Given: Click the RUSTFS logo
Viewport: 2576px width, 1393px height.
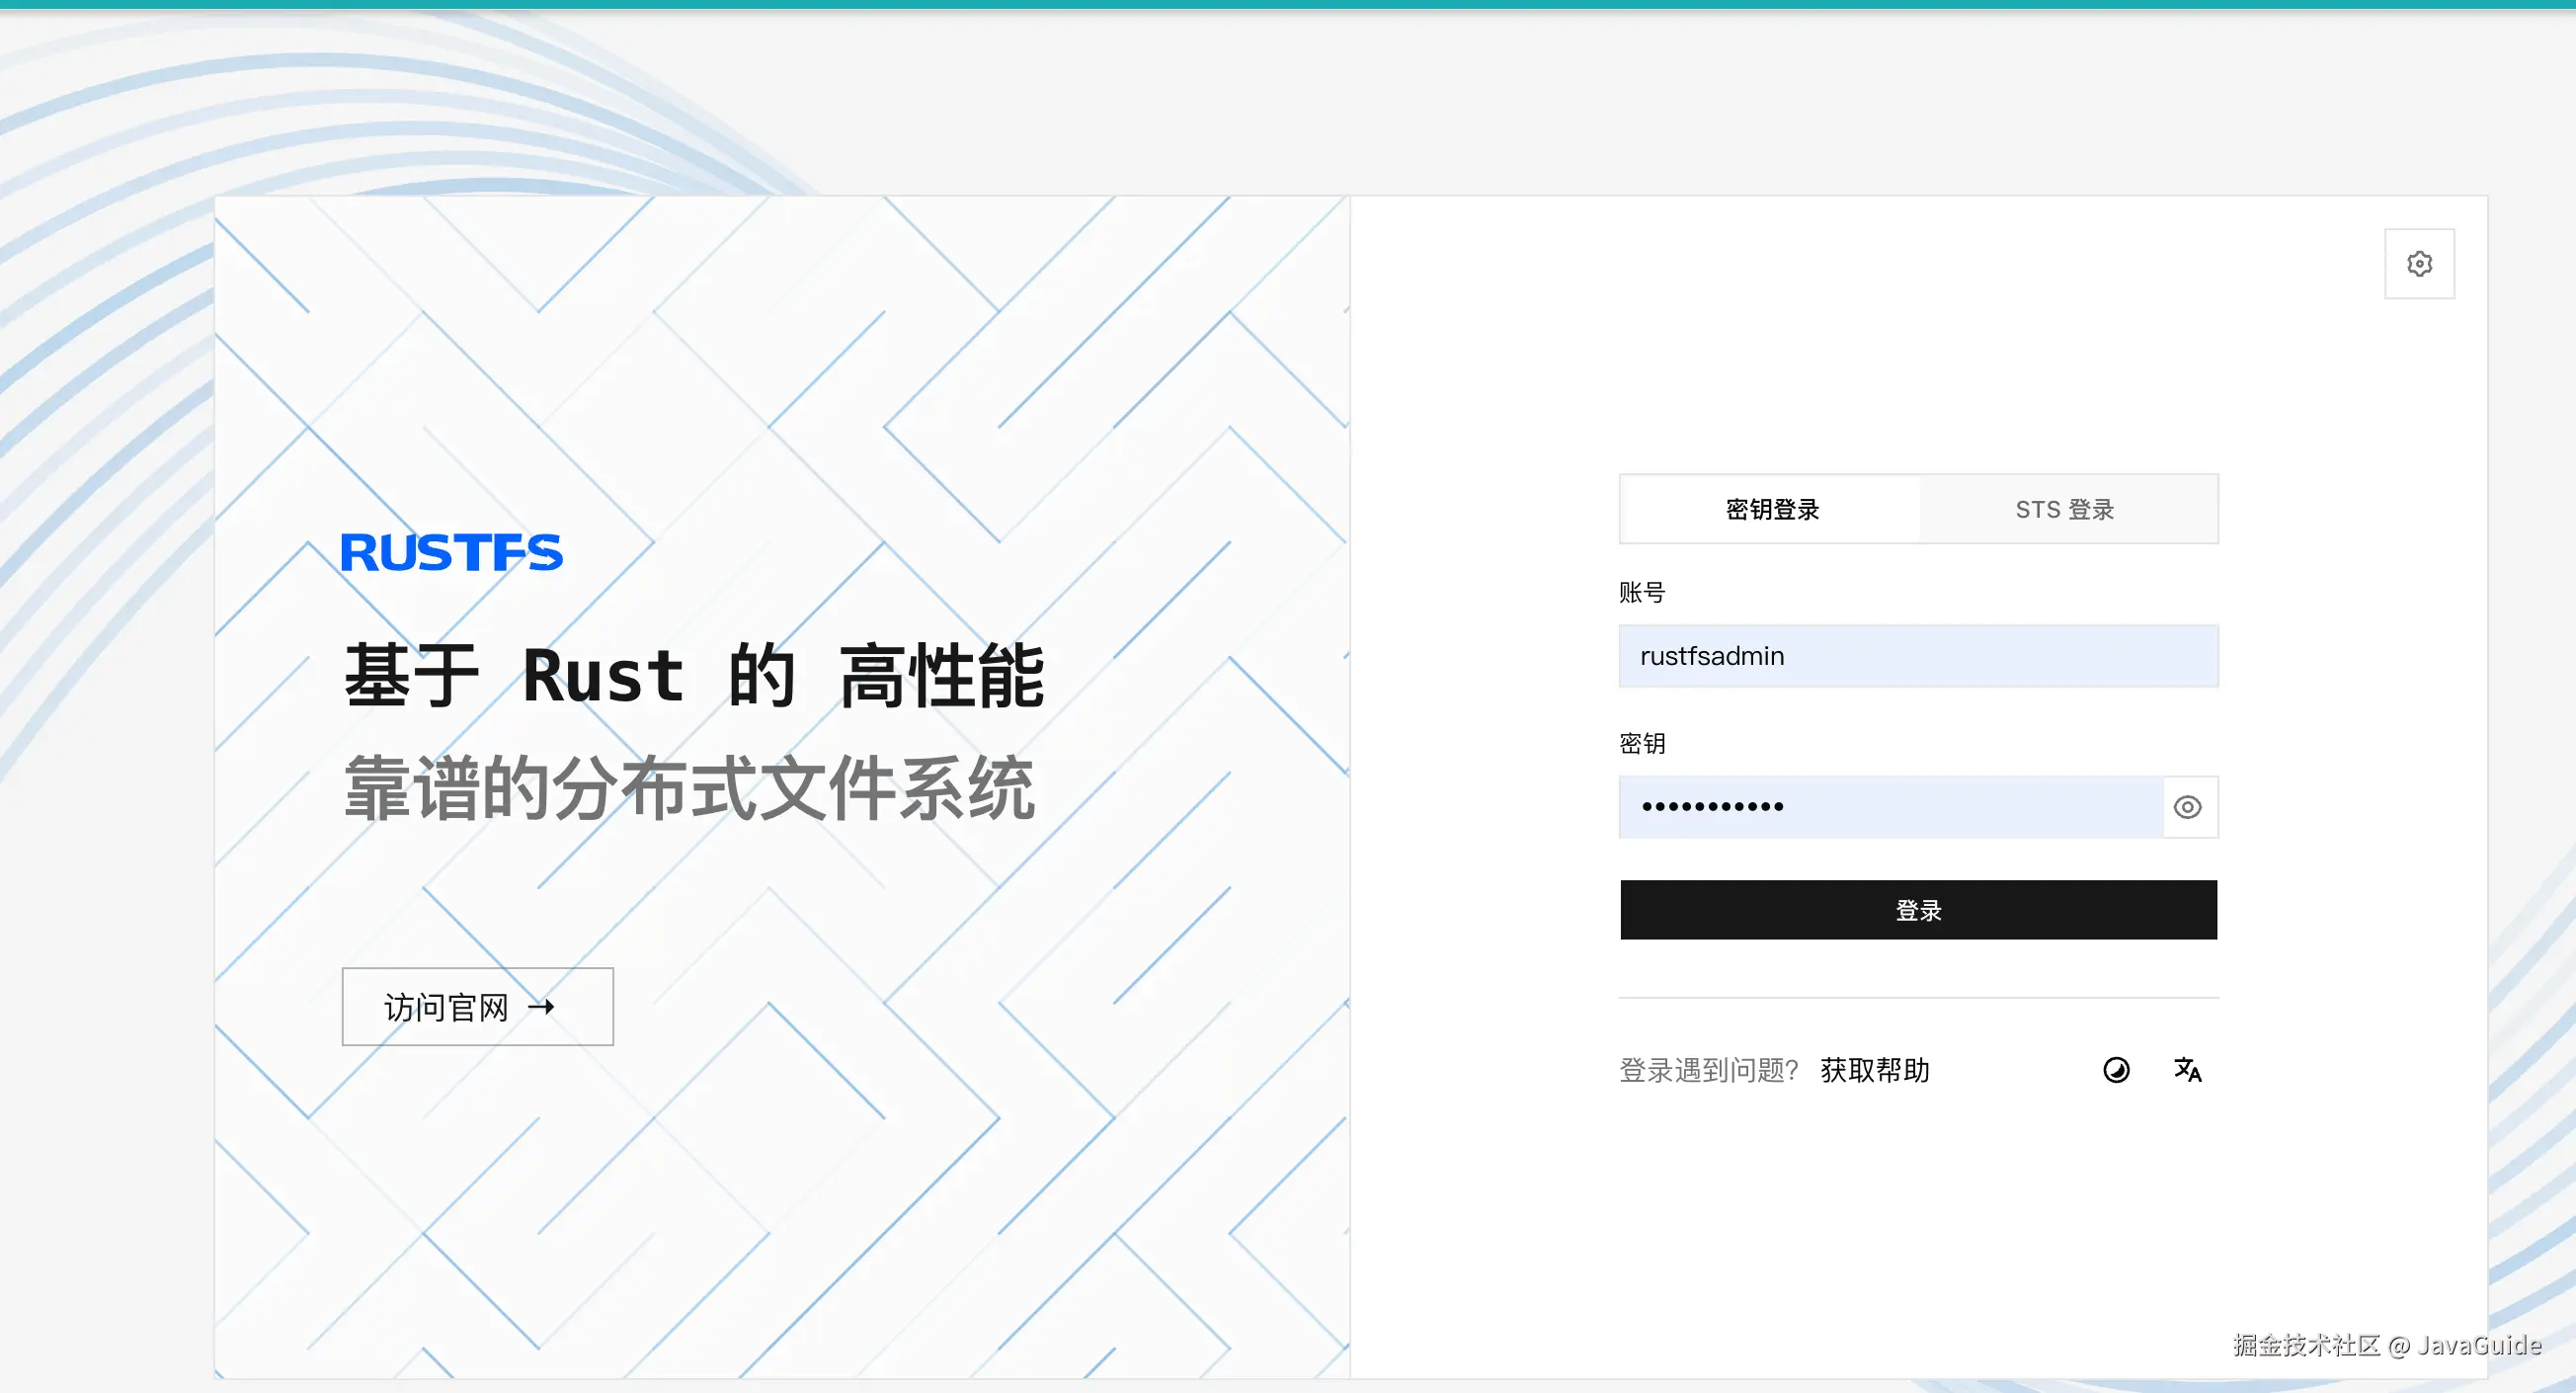Looking at the screenshot, I should tap(452, 553).
